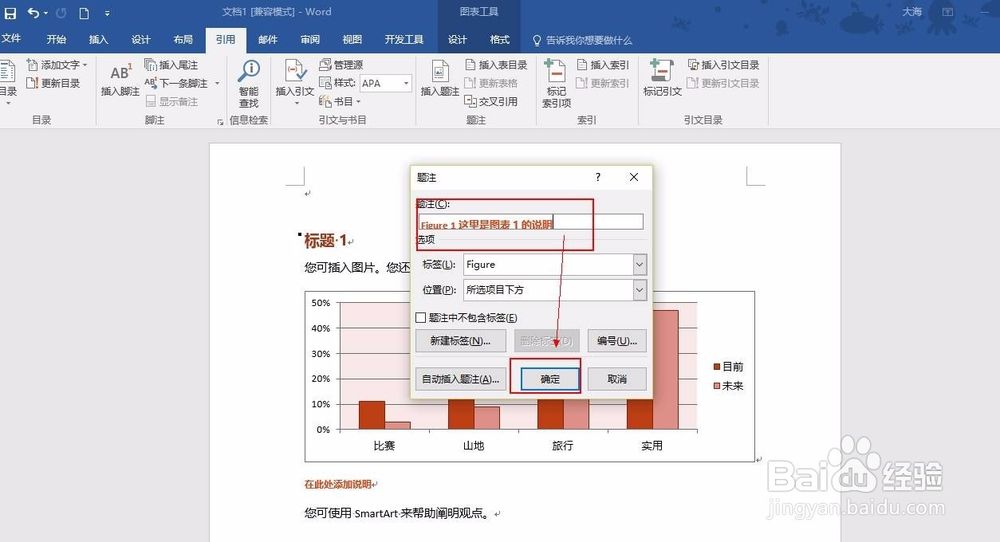Screen dimensions: 1000x542
Task: Toggle Exclude label from caption checkbox
Action: [x=421, y=318]
